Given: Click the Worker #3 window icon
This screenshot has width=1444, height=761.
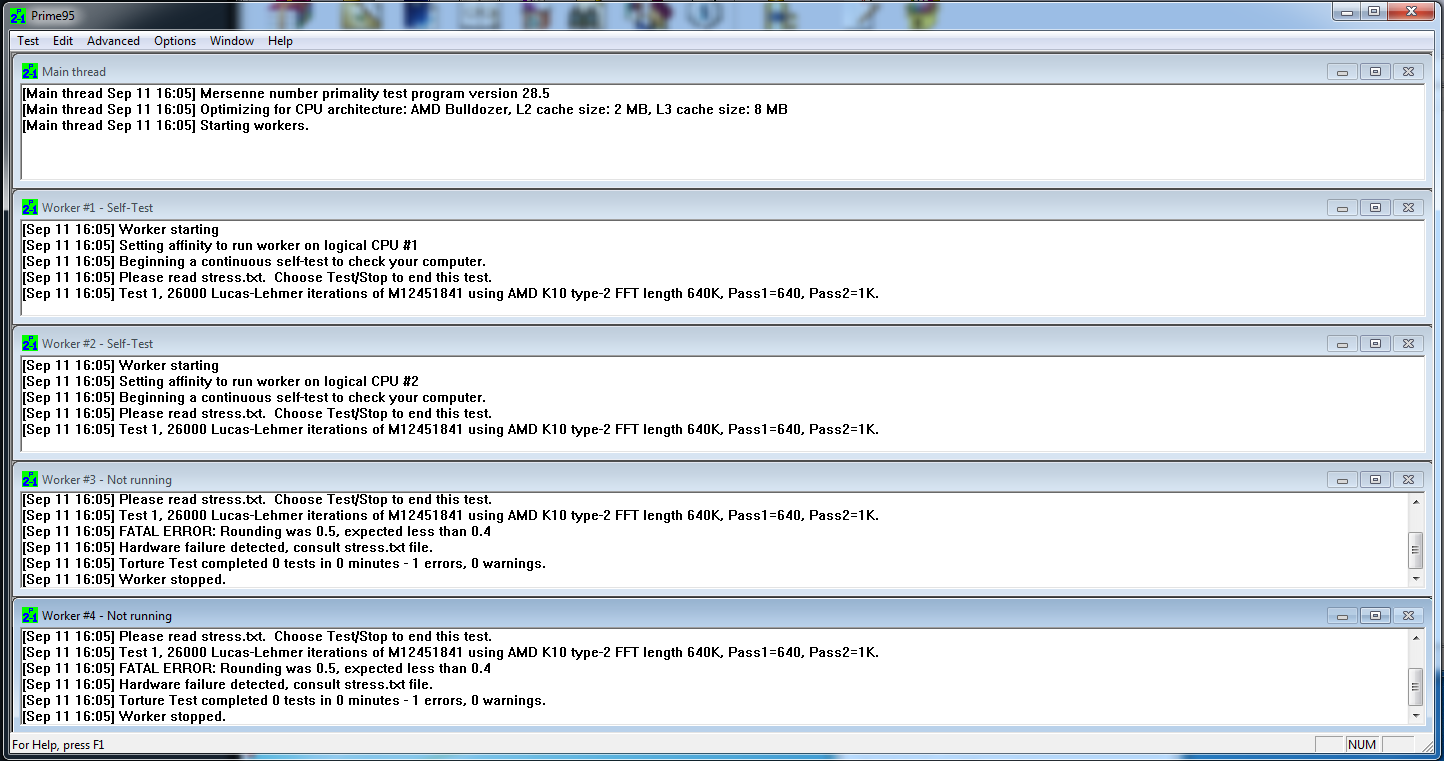Looking at the screenshot, I should point(30,480).
